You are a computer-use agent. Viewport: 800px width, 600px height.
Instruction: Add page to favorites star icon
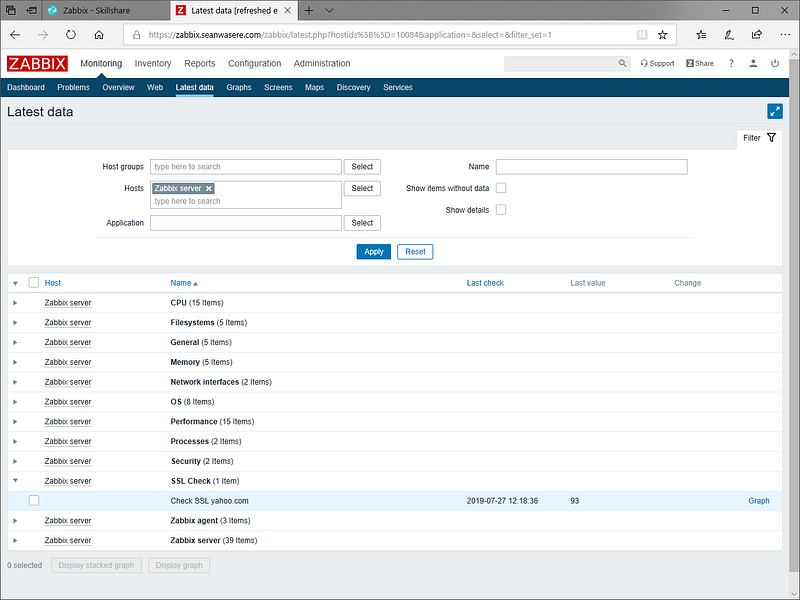(x=662, y=35)
